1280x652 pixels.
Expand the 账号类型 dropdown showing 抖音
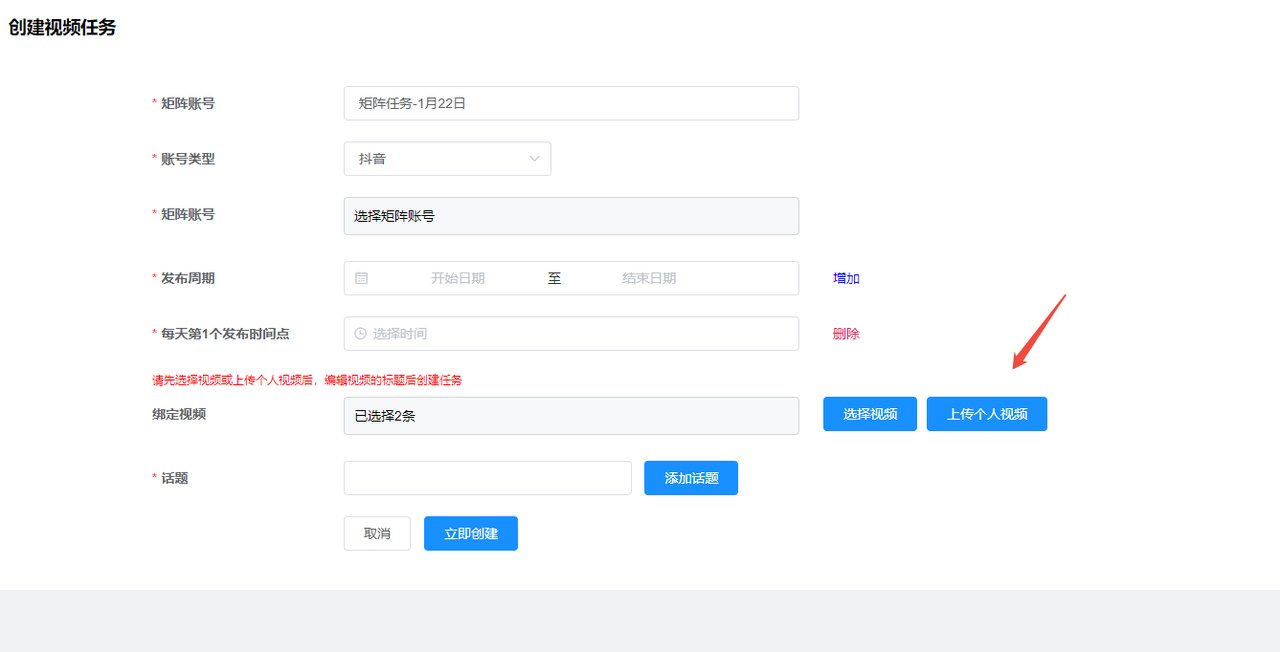(447, 159)
